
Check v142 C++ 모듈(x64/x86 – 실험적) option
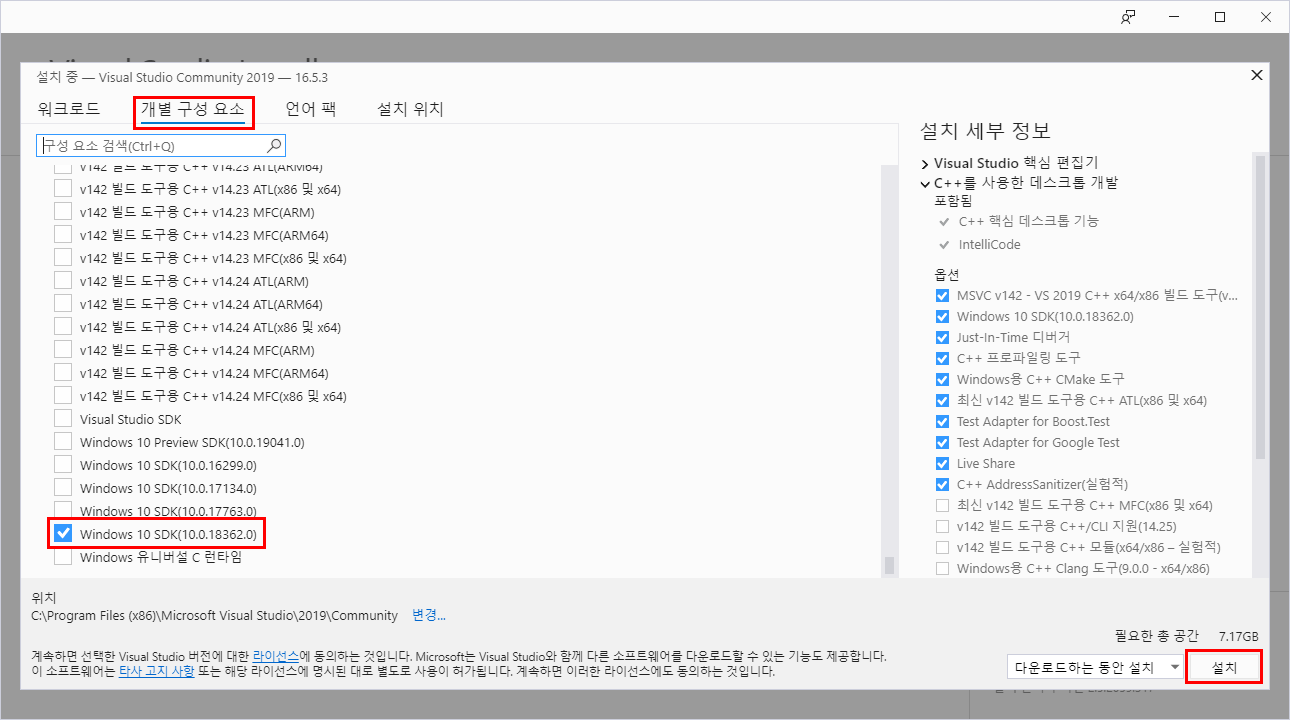(x=942, y=548)
